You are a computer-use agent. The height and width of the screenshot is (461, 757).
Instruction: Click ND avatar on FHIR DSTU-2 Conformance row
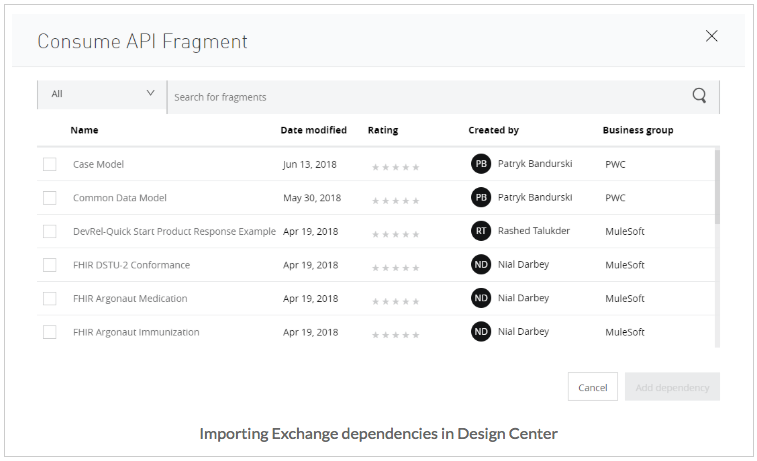point(481,265)
